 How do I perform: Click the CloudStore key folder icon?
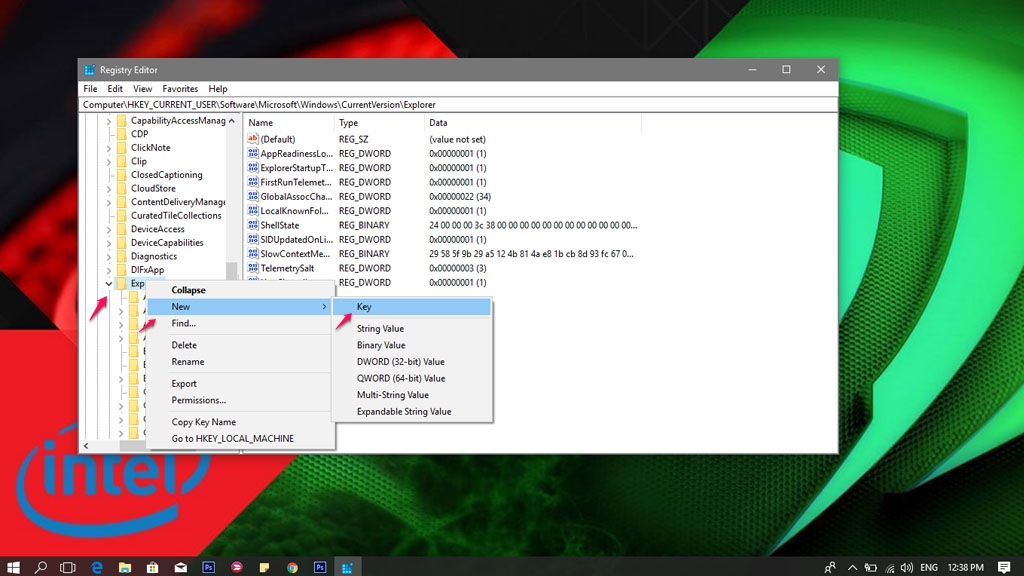pyautogui.click(x=121, y=188)
